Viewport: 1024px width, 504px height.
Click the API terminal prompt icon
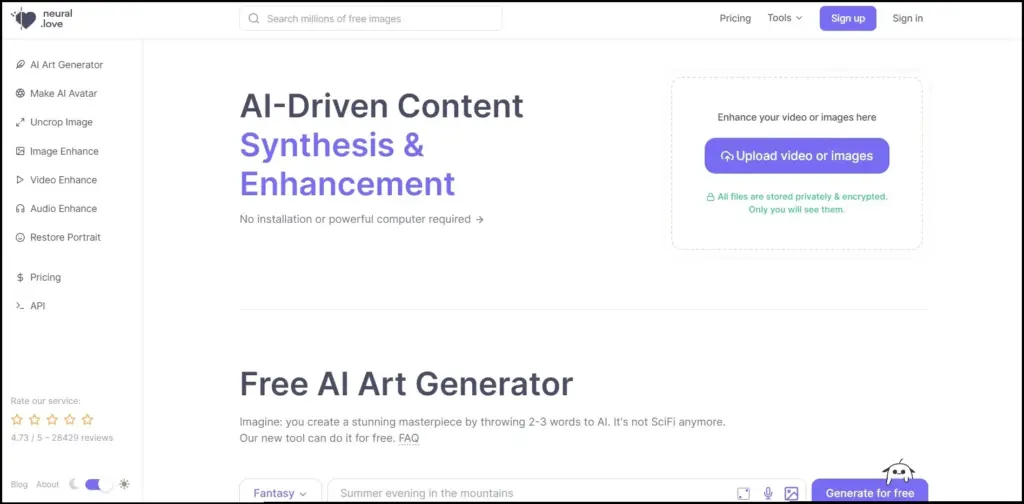(20, 306)
